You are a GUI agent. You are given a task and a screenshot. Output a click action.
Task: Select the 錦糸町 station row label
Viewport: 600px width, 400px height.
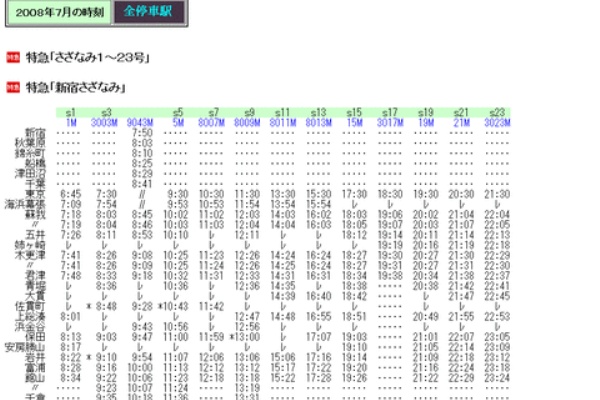pos(30,153)
